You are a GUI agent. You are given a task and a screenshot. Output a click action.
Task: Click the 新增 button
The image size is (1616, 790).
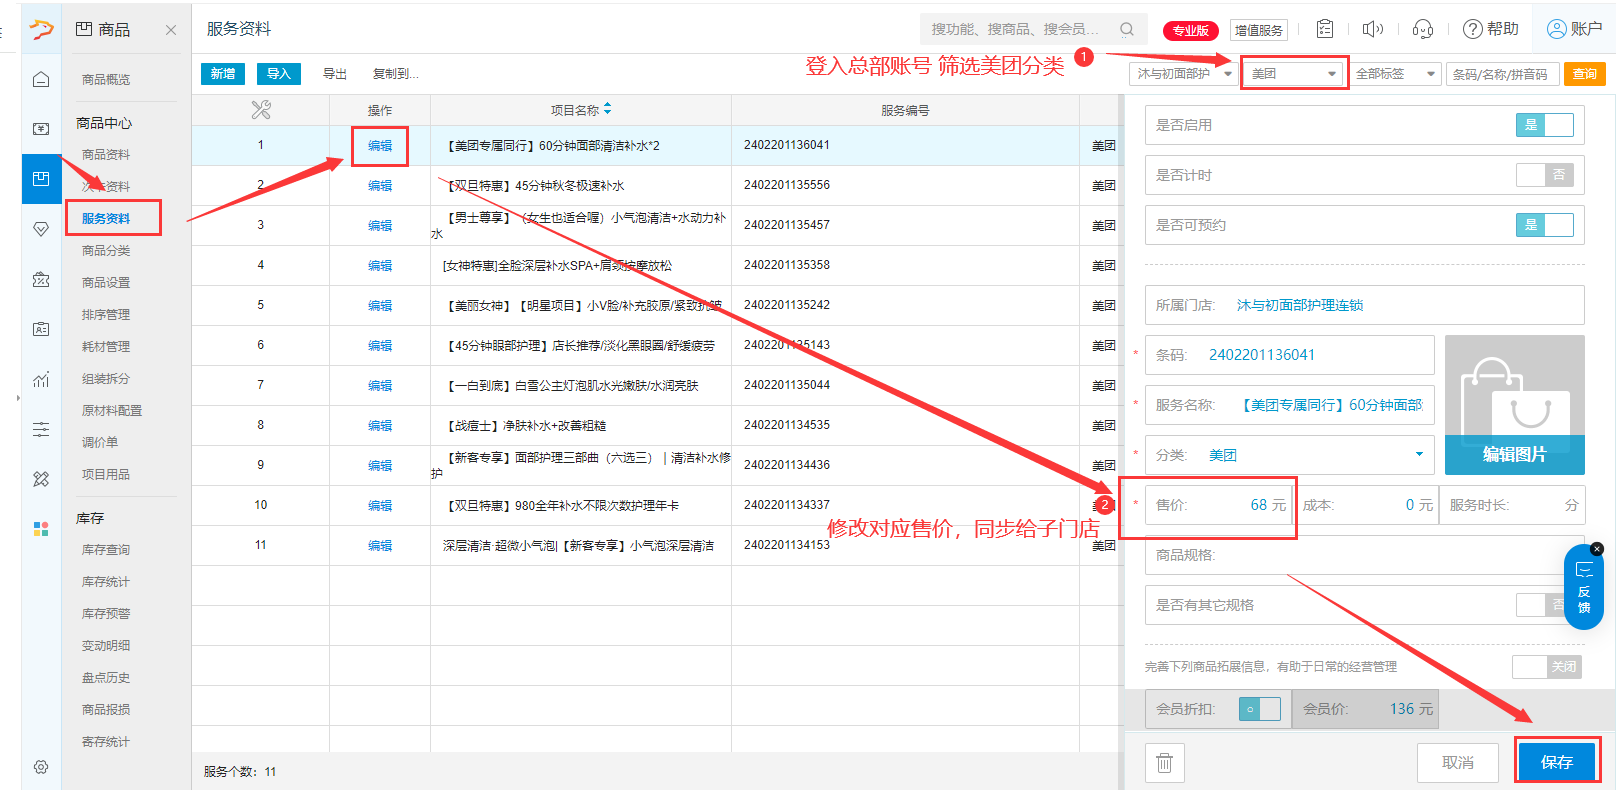pos(223,74)
